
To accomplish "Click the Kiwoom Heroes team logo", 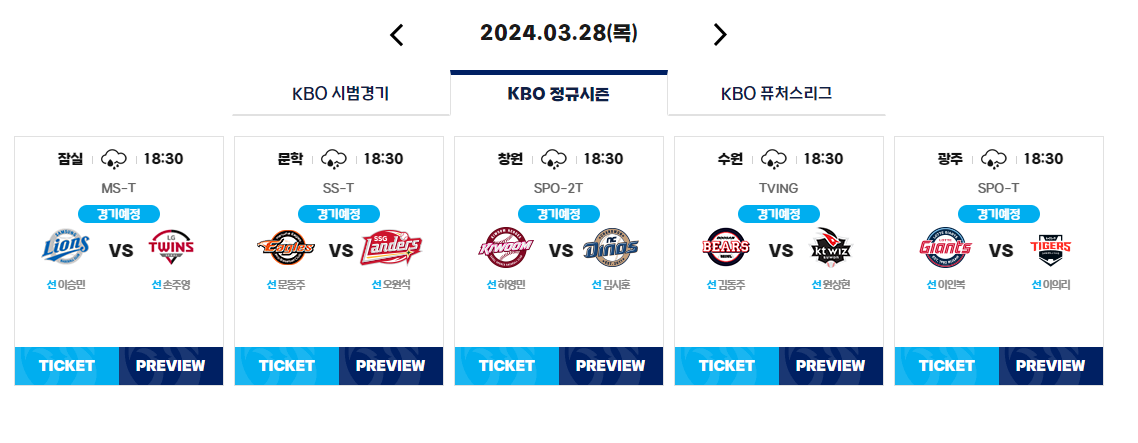I will (x=506, y=247).
